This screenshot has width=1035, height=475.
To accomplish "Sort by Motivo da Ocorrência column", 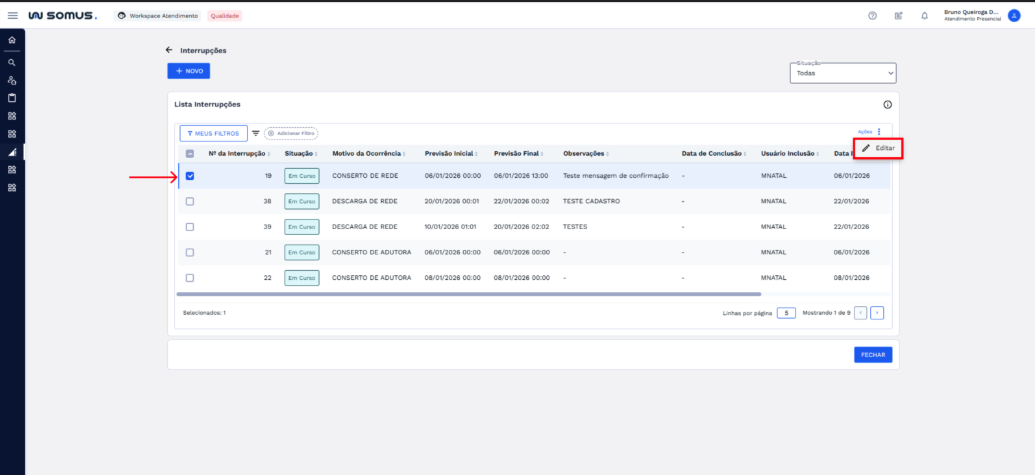I will (x=369, y=153).
